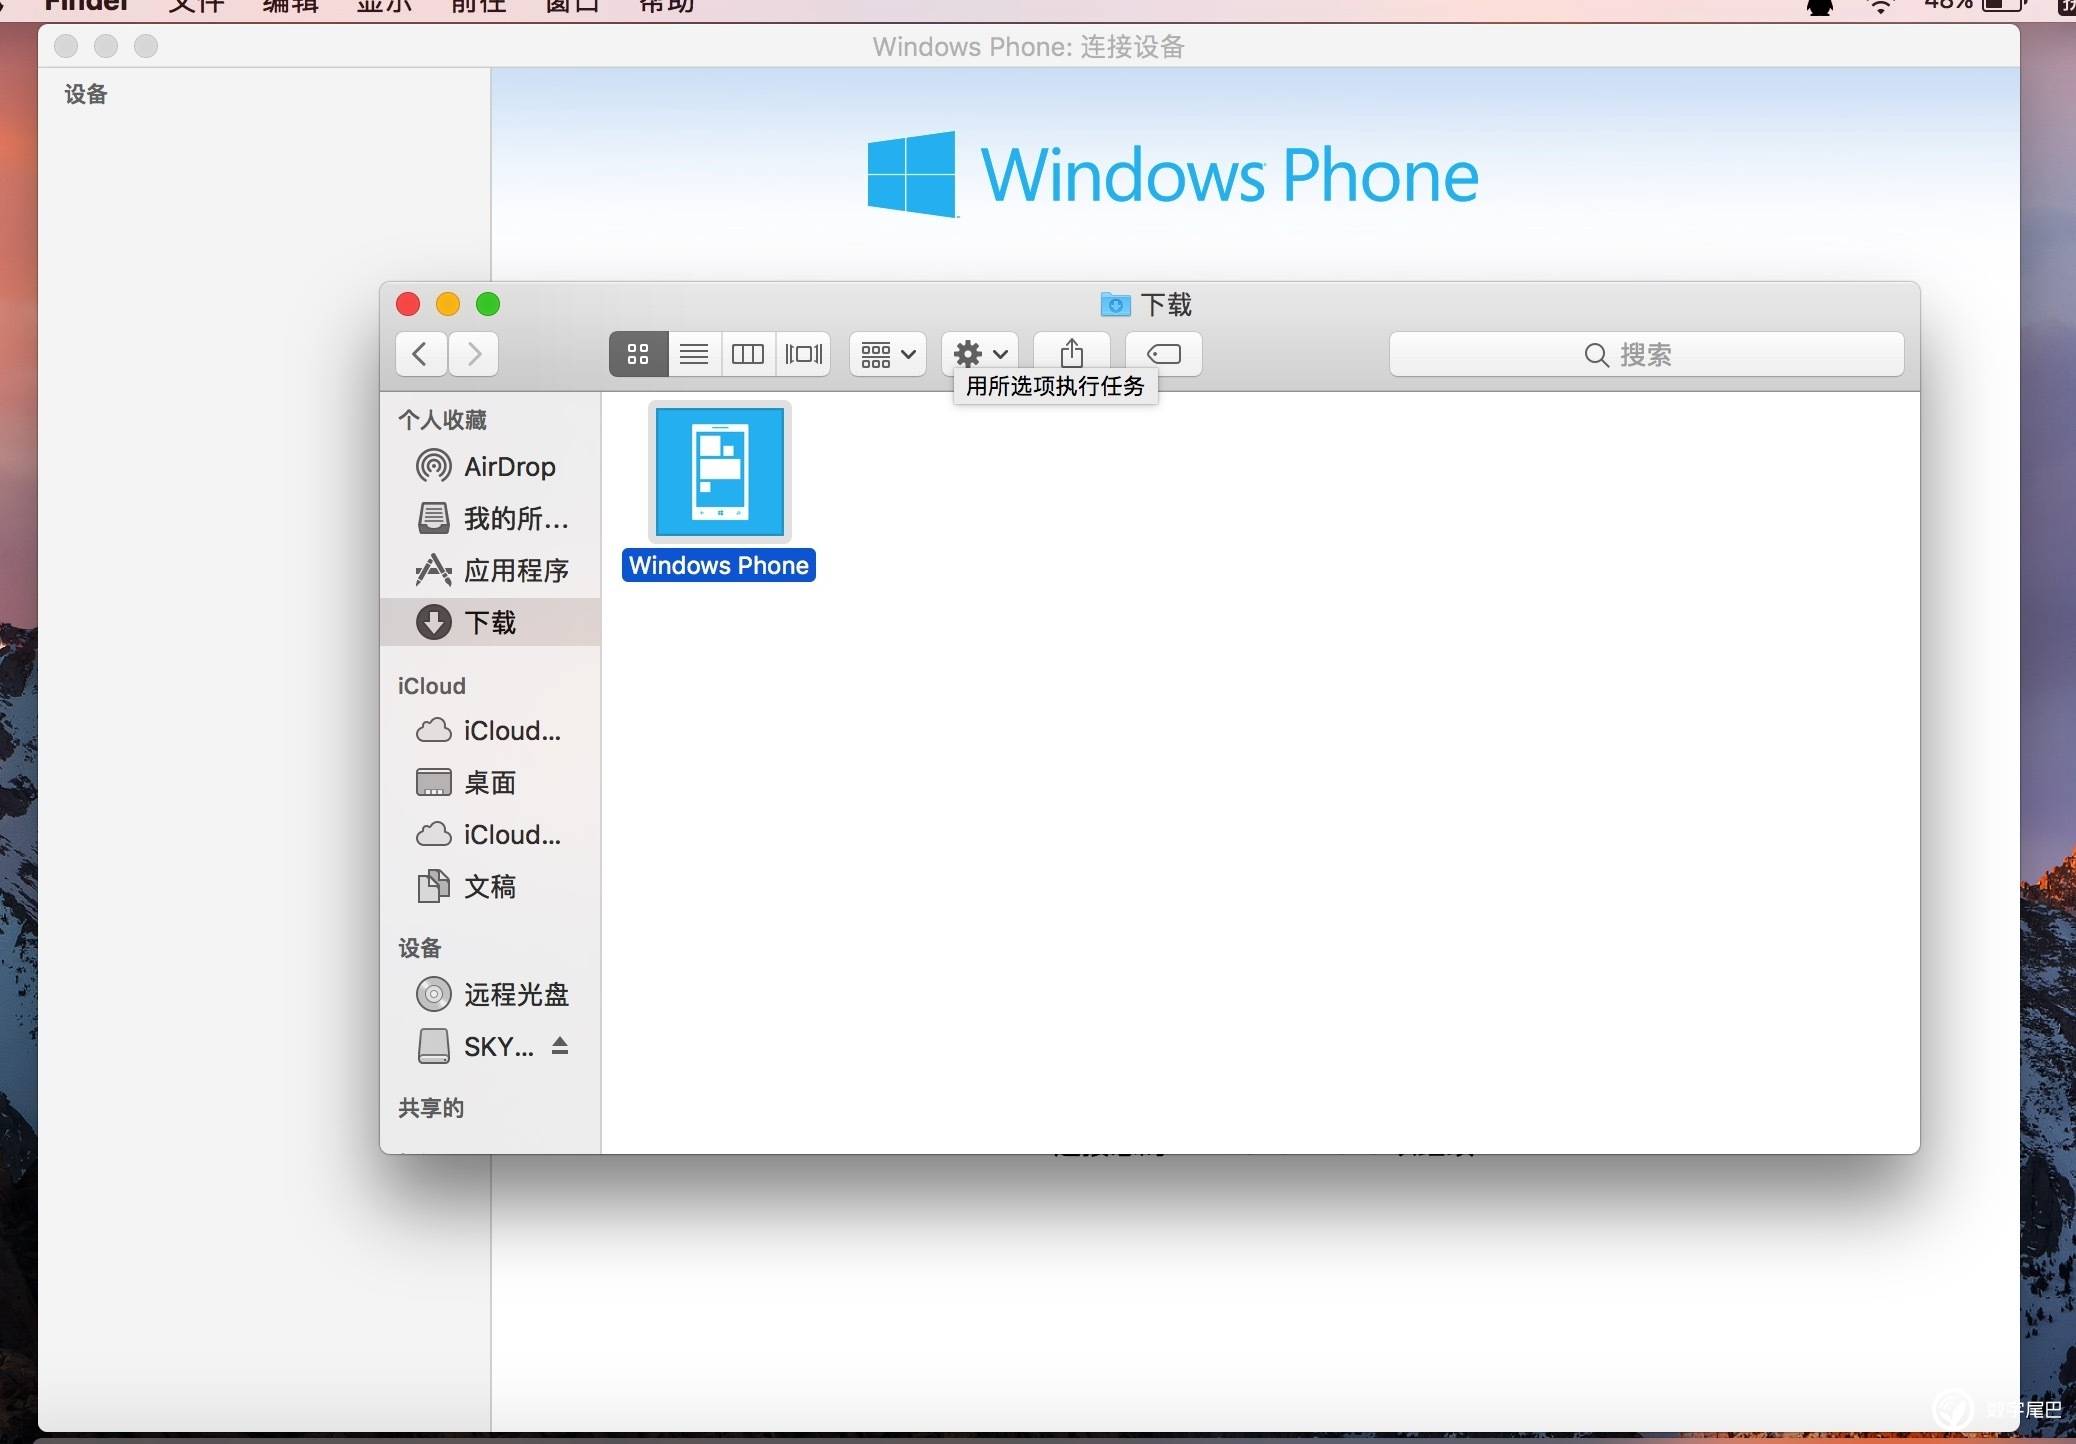Click the 应用程序 applications icon
The image size is (2076, 1444).
point(433,570)
